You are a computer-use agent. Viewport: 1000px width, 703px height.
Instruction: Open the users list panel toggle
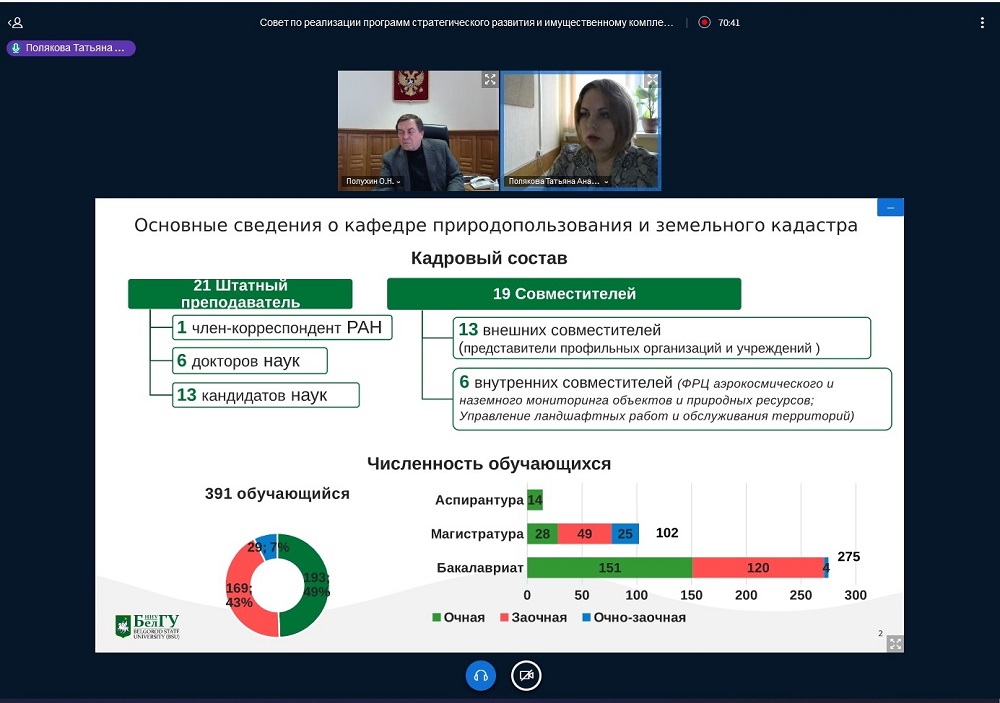click(15, 22)
